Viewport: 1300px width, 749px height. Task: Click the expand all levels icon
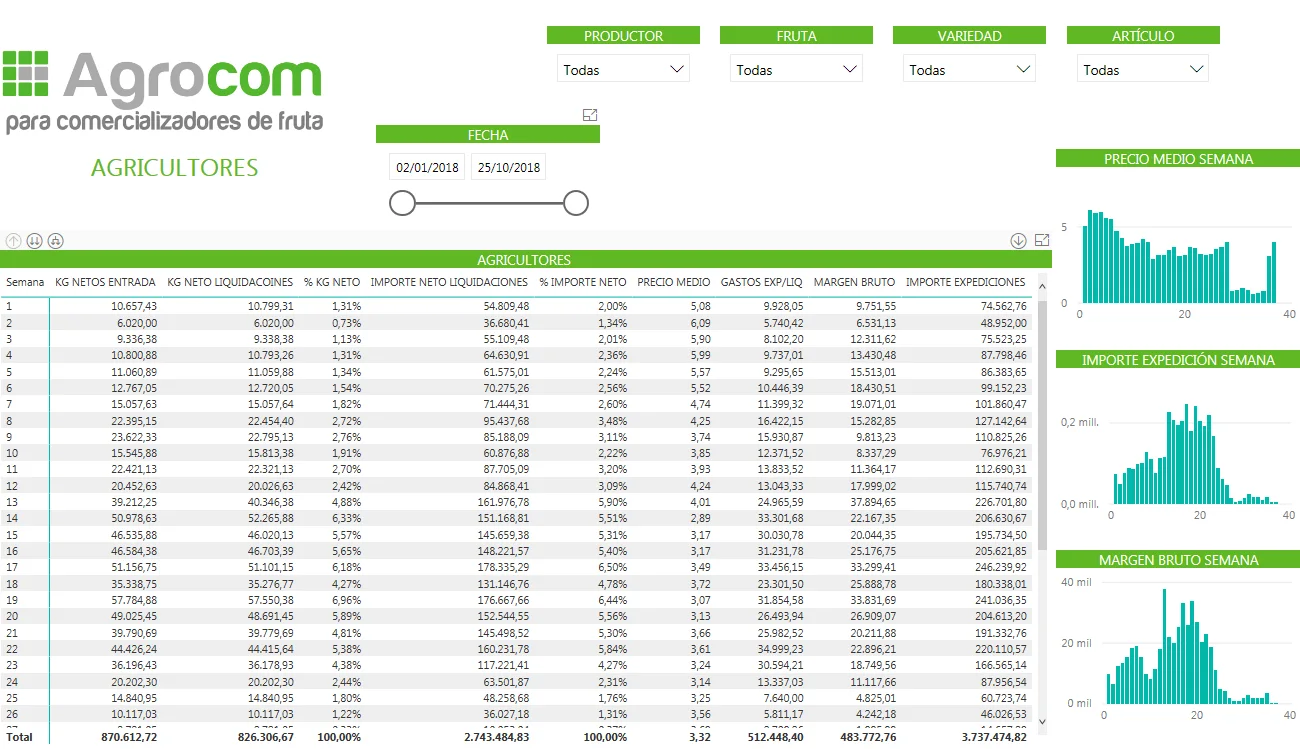click(x=56, y=240)
